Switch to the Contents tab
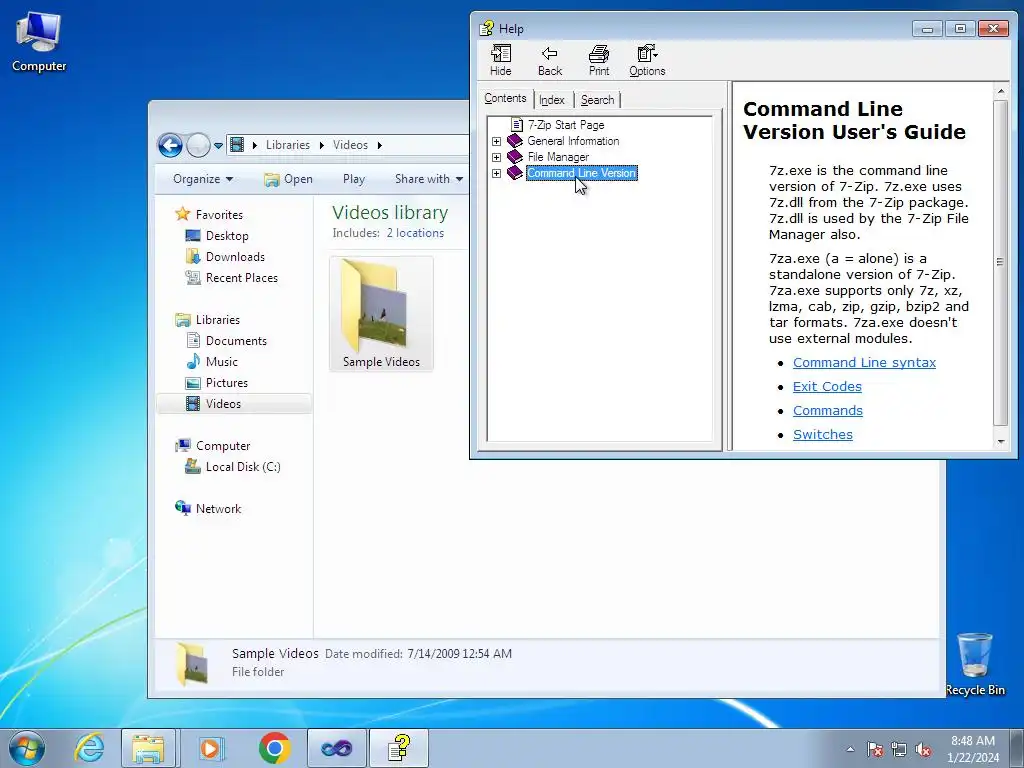Screen dimensions: 1024x768 coord(505,99)
